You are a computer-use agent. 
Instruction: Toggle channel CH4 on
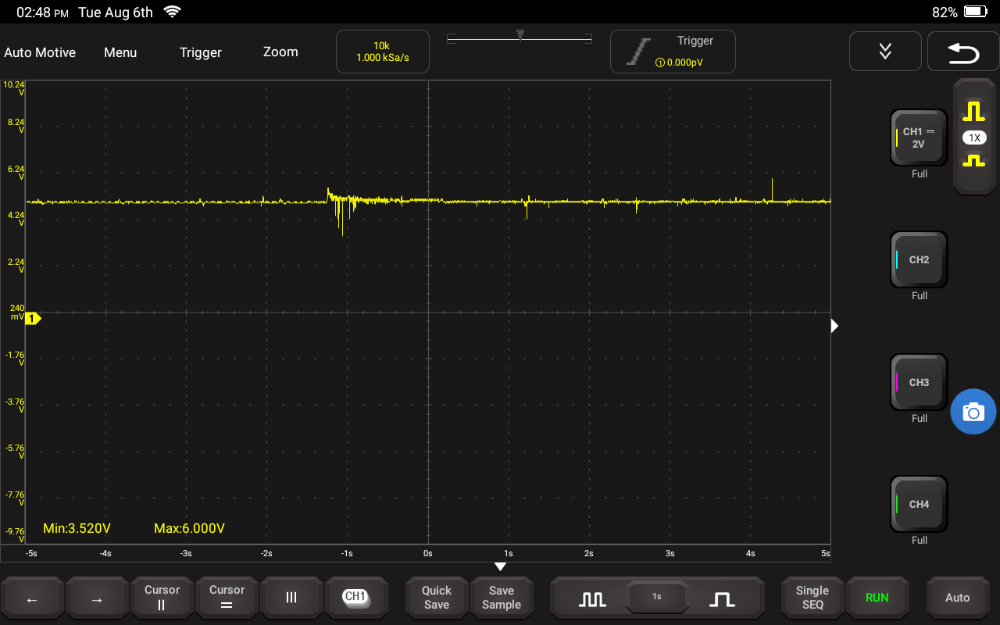point(918,504)
